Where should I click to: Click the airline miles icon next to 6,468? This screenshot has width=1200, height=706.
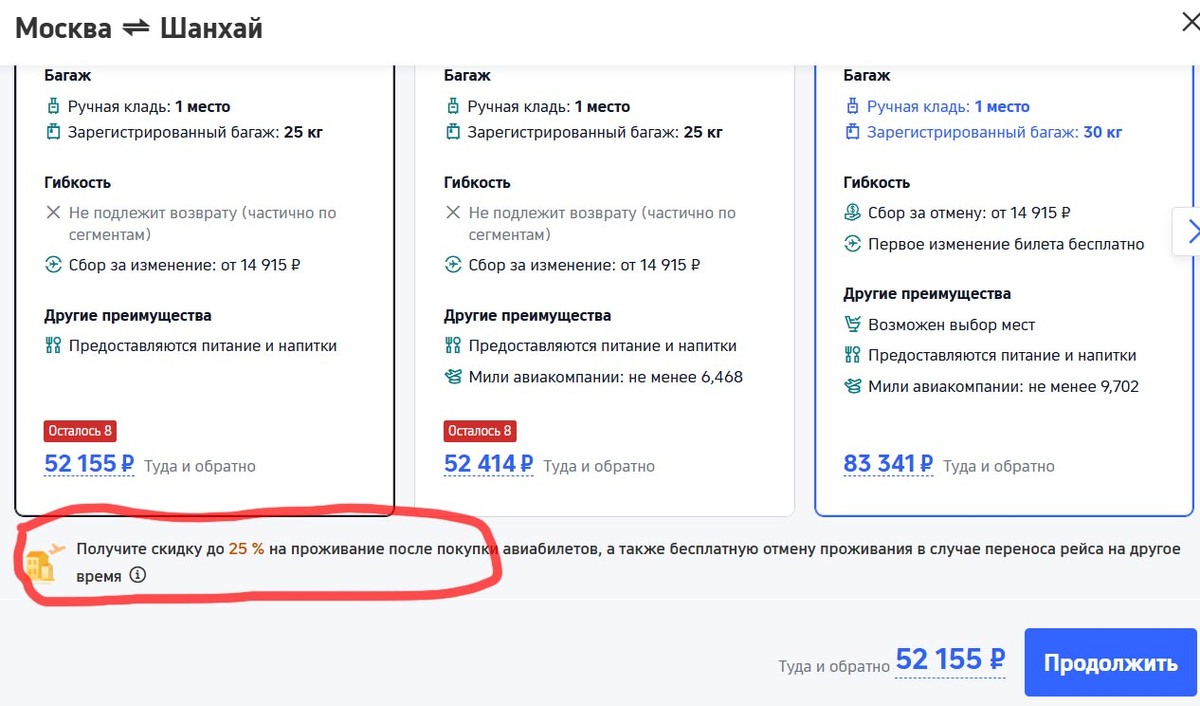[454, 377]
